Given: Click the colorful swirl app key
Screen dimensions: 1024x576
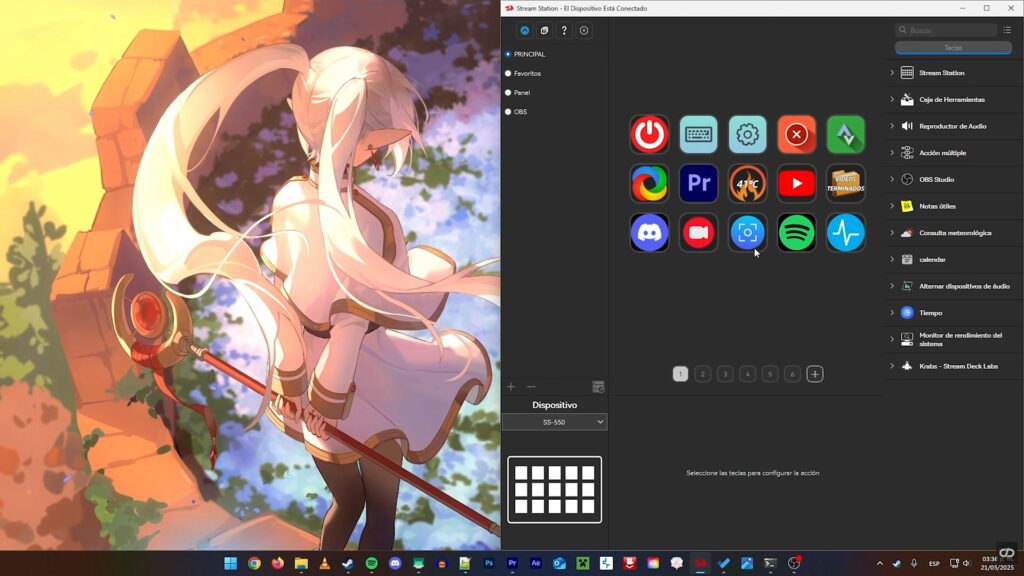Looking at the screenshot, I should pyautogui.click(x=649, y=184).
